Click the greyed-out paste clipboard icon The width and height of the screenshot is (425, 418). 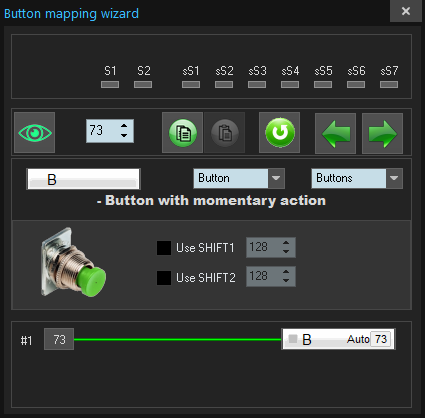tap(225, 133)
